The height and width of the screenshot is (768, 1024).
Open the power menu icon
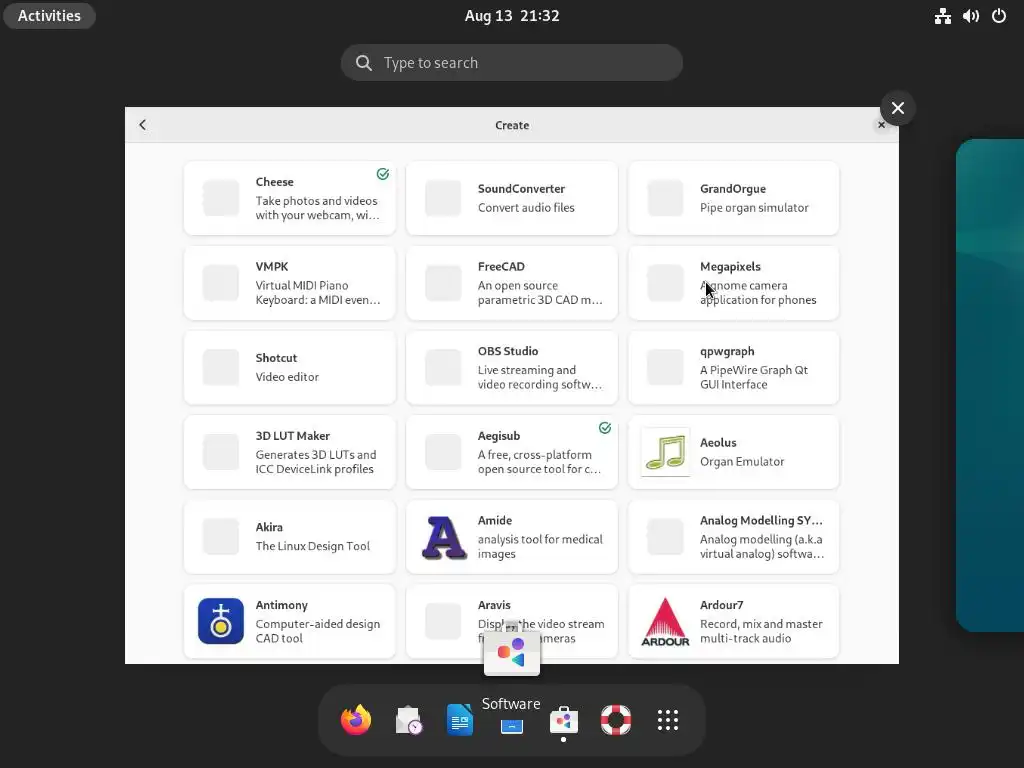(x=999, y=16)
